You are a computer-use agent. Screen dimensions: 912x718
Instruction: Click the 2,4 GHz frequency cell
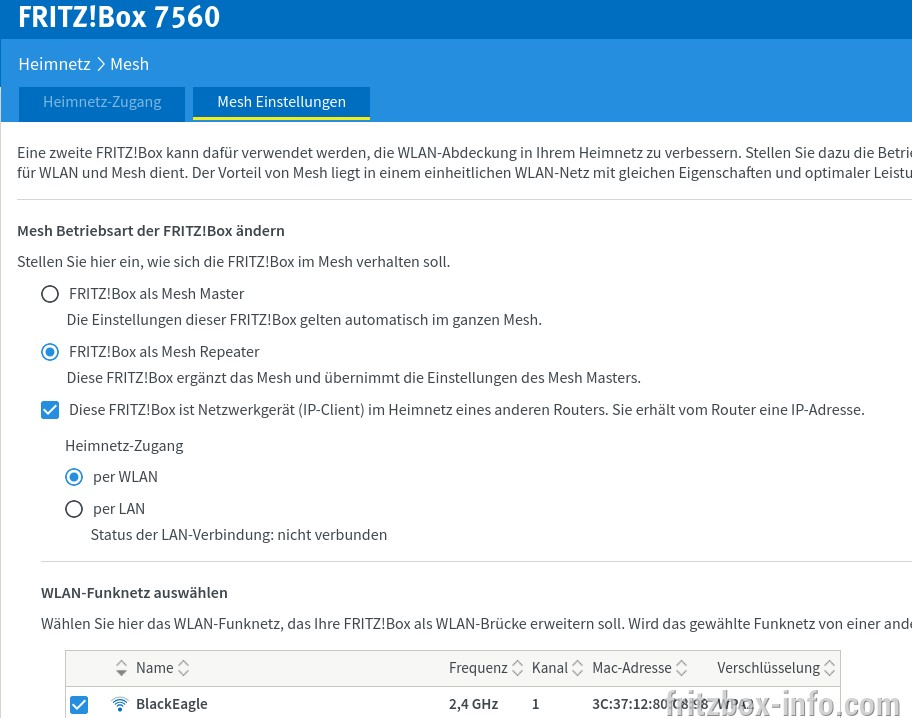[x=473, y=704]
